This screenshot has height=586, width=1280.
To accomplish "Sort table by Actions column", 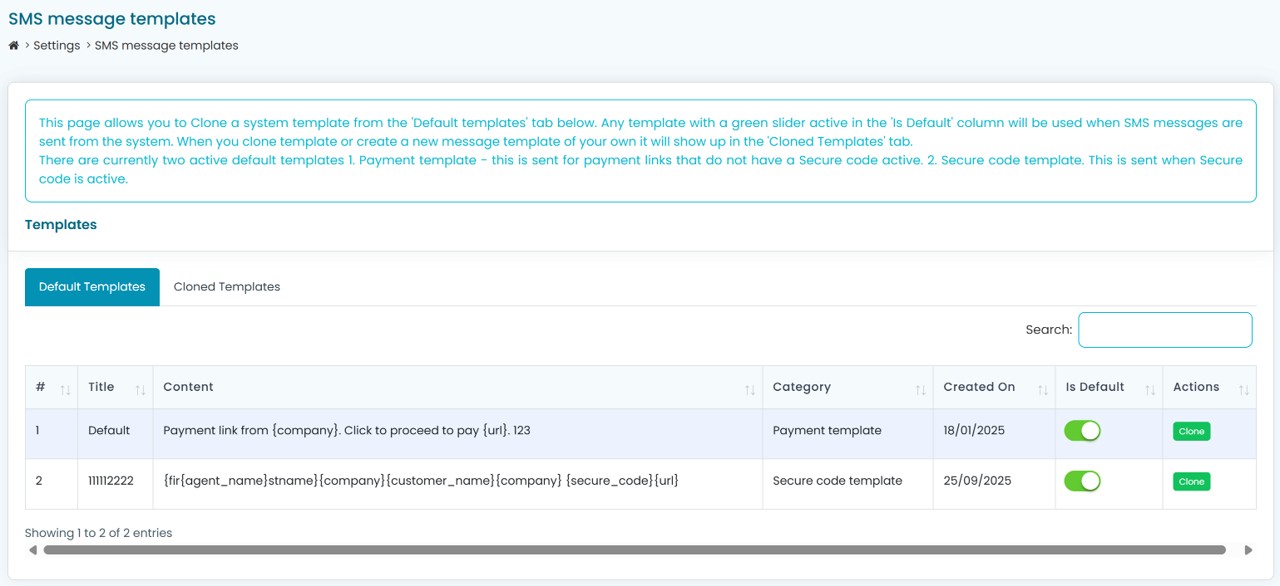I will click(1243, 389).
